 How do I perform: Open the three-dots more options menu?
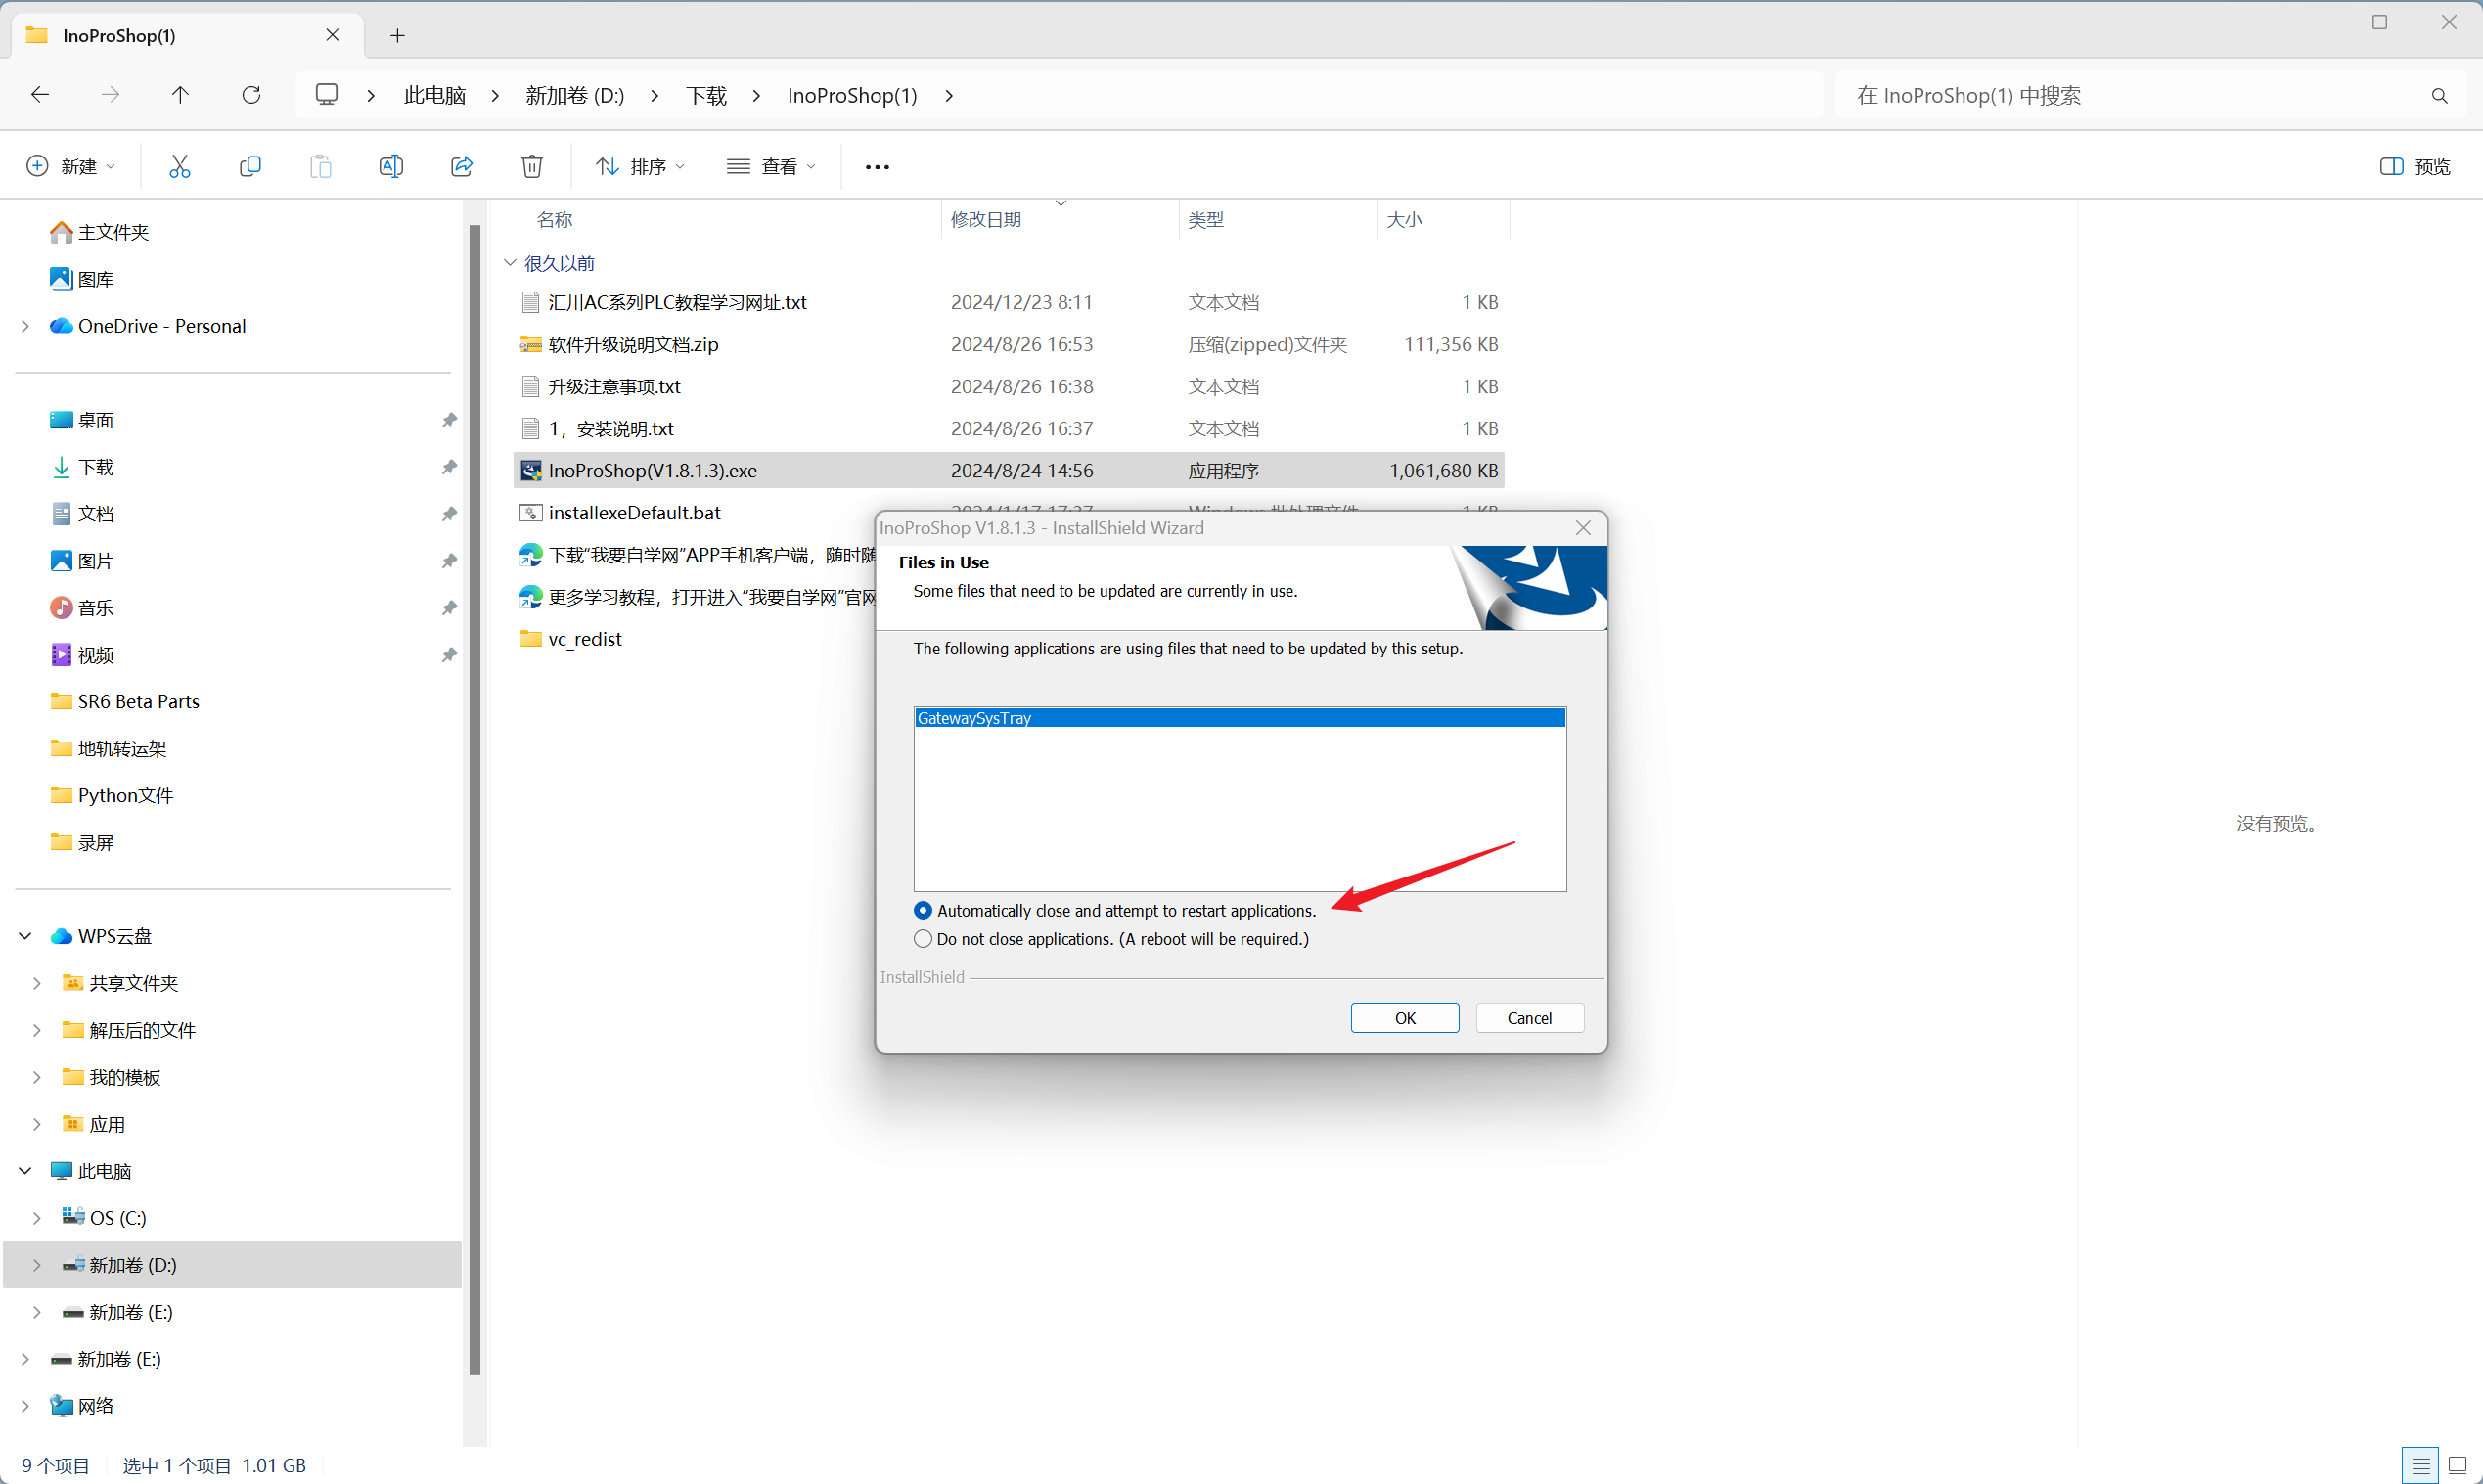pos(877,167)
